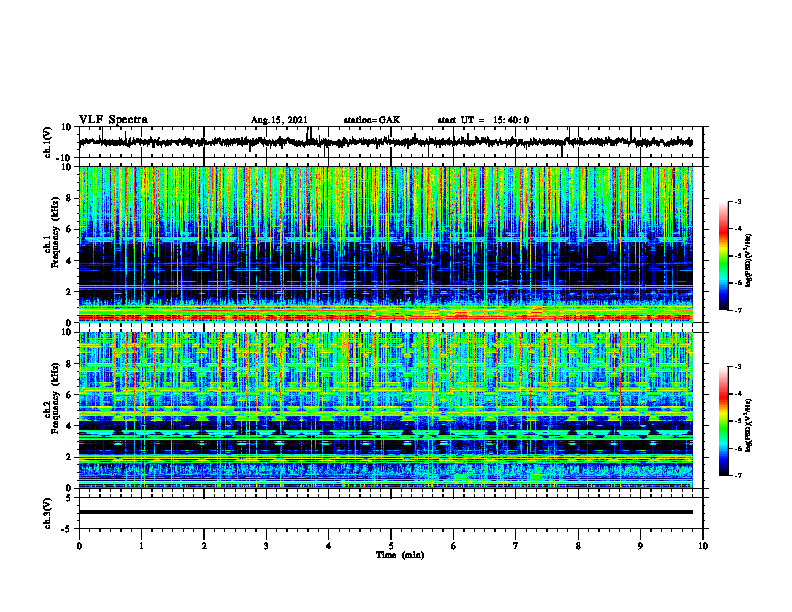792x612 pixels.
Task: Click the ch.2 frequency spectrogram panel
Action: click(391, 410)
